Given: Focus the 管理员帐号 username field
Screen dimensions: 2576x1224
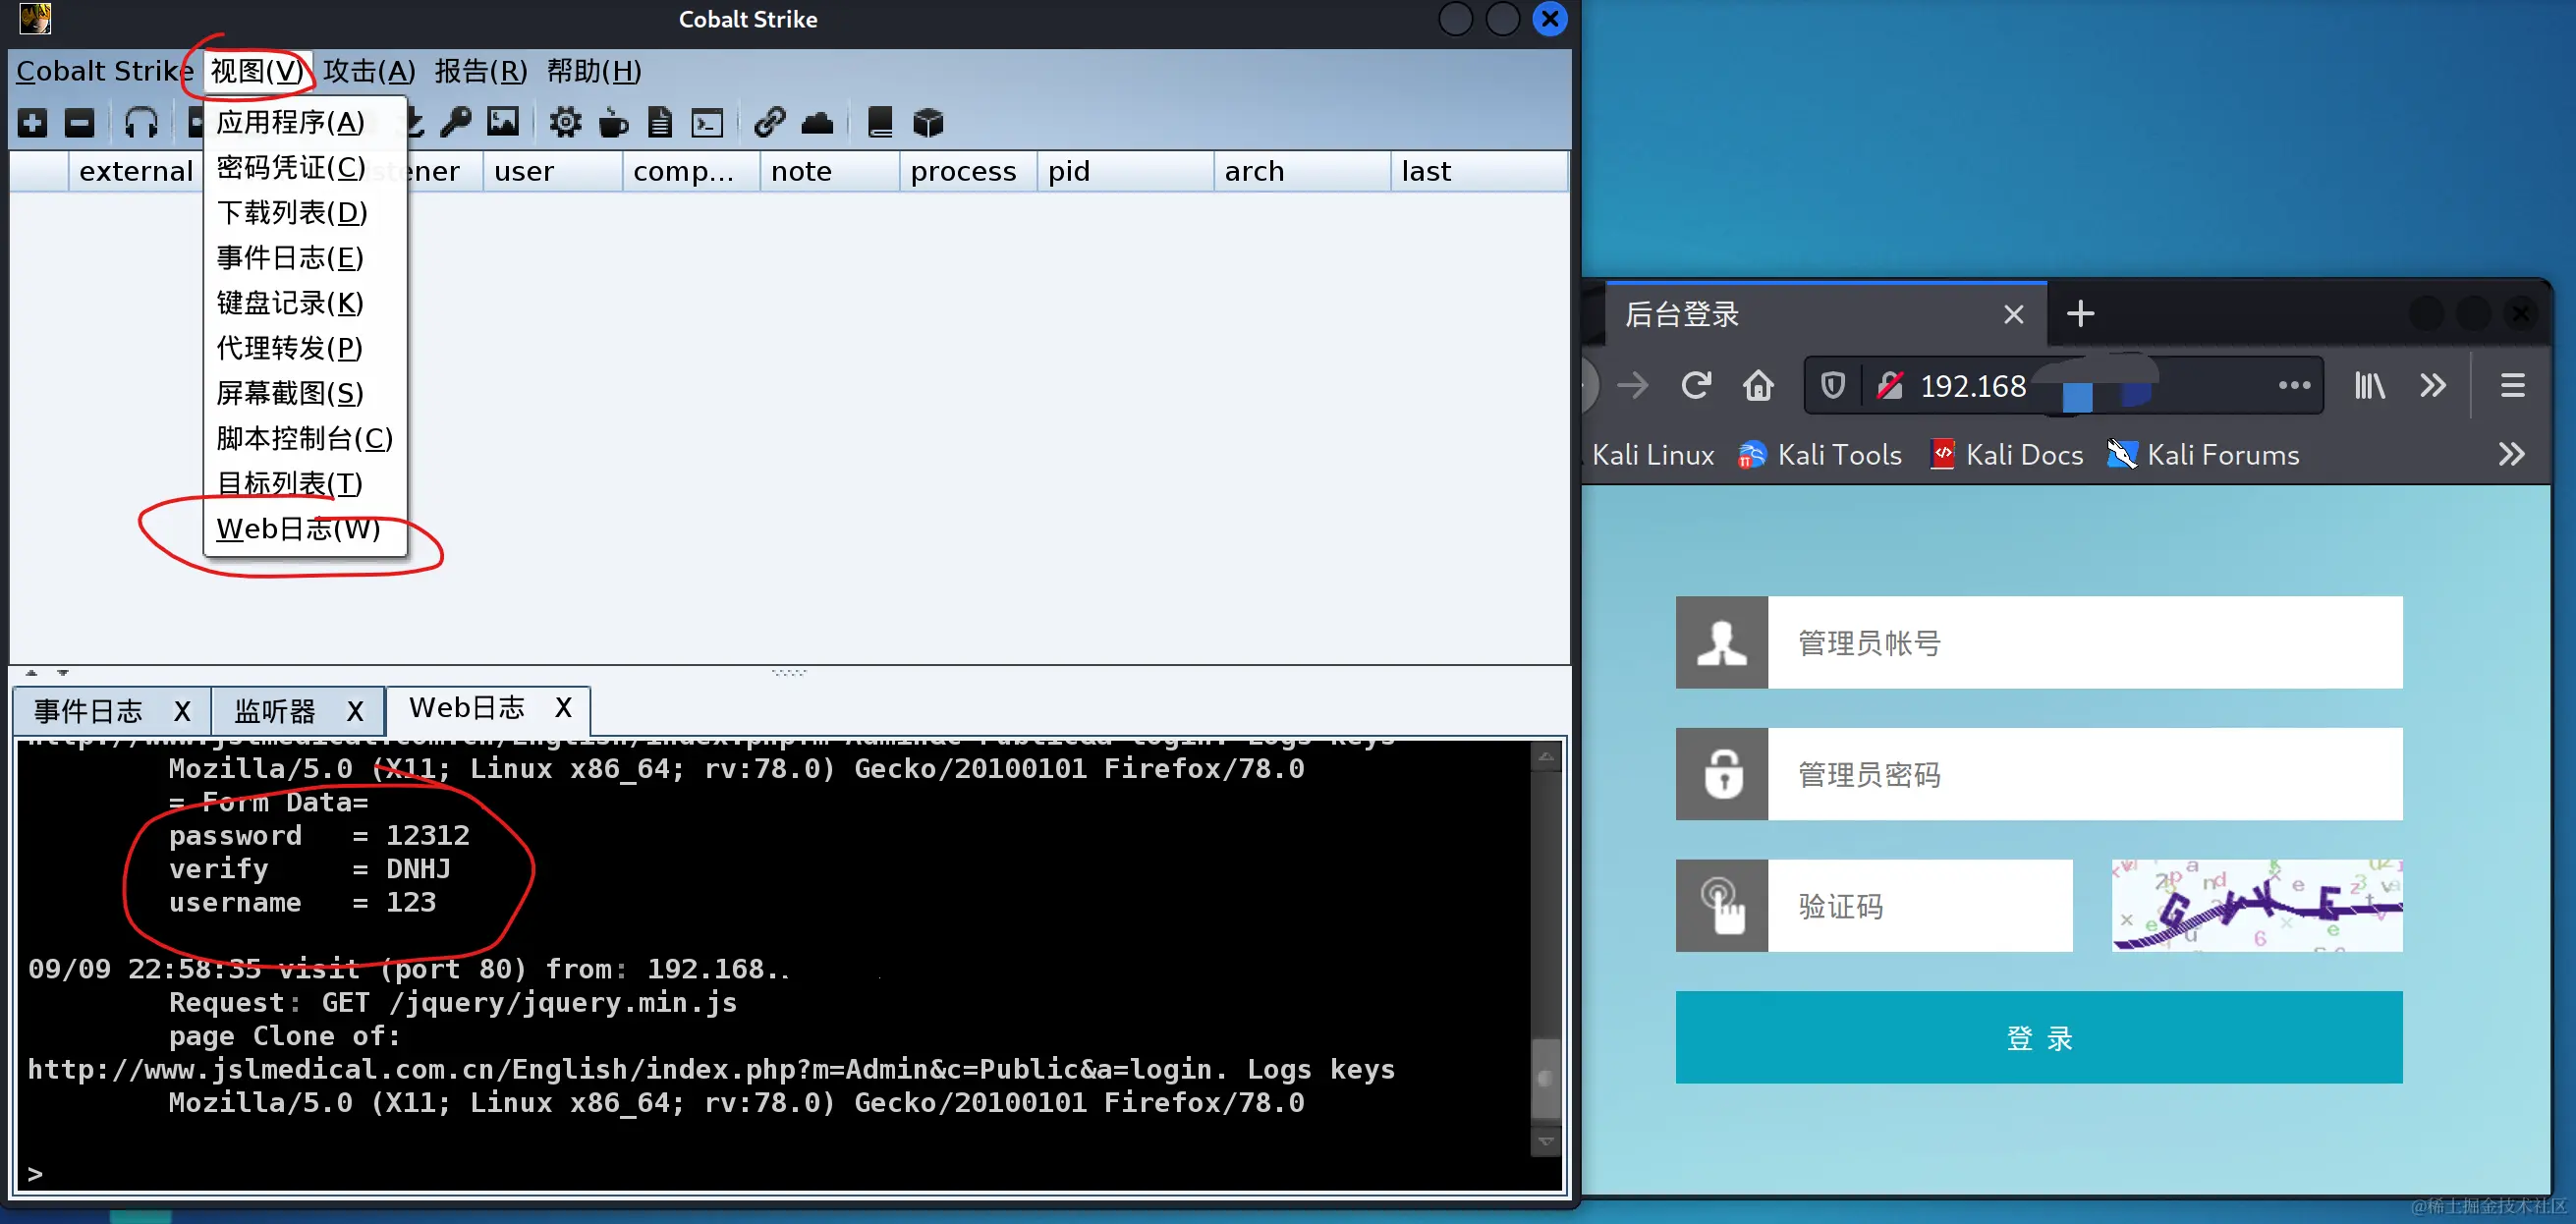Looking at the screenshot, I should [x=2085, y=643].
